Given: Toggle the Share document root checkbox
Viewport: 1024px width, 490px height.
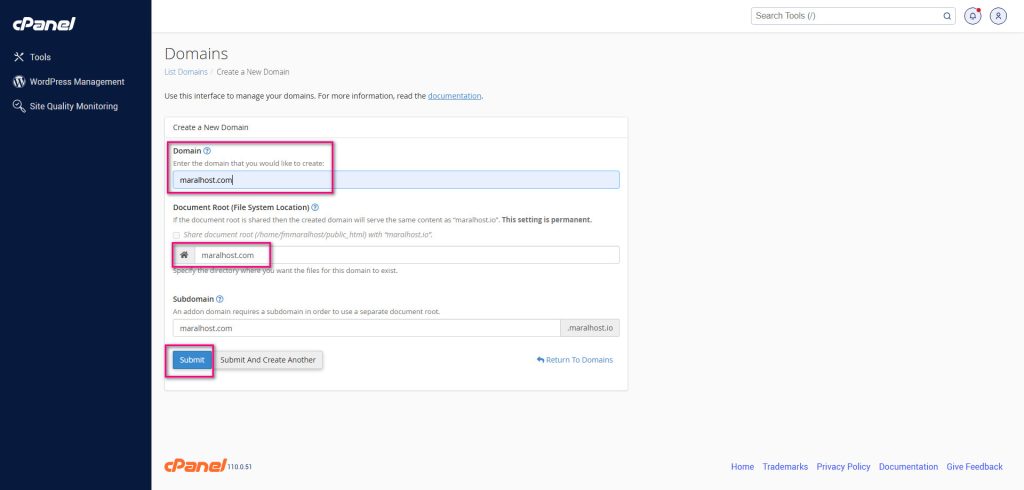Looking at the screenshot, I should pos(176,235).
